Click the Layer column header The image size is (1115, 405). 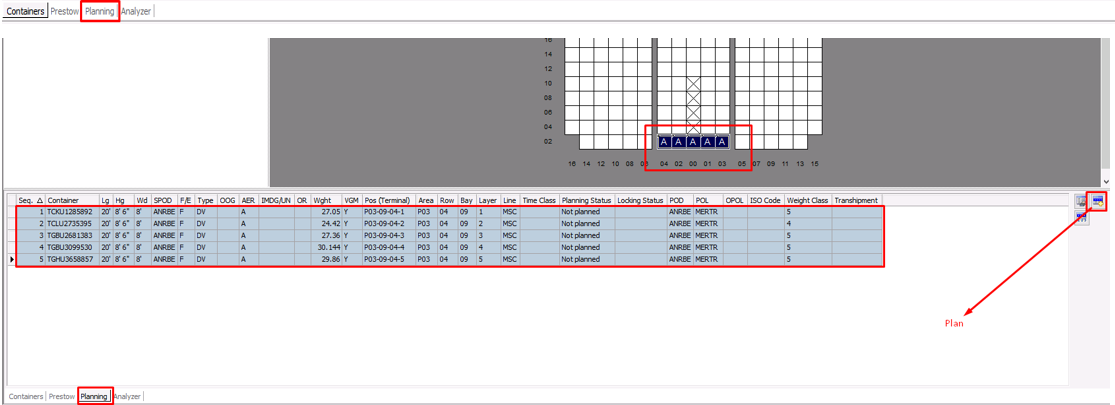tap(487, 200)
